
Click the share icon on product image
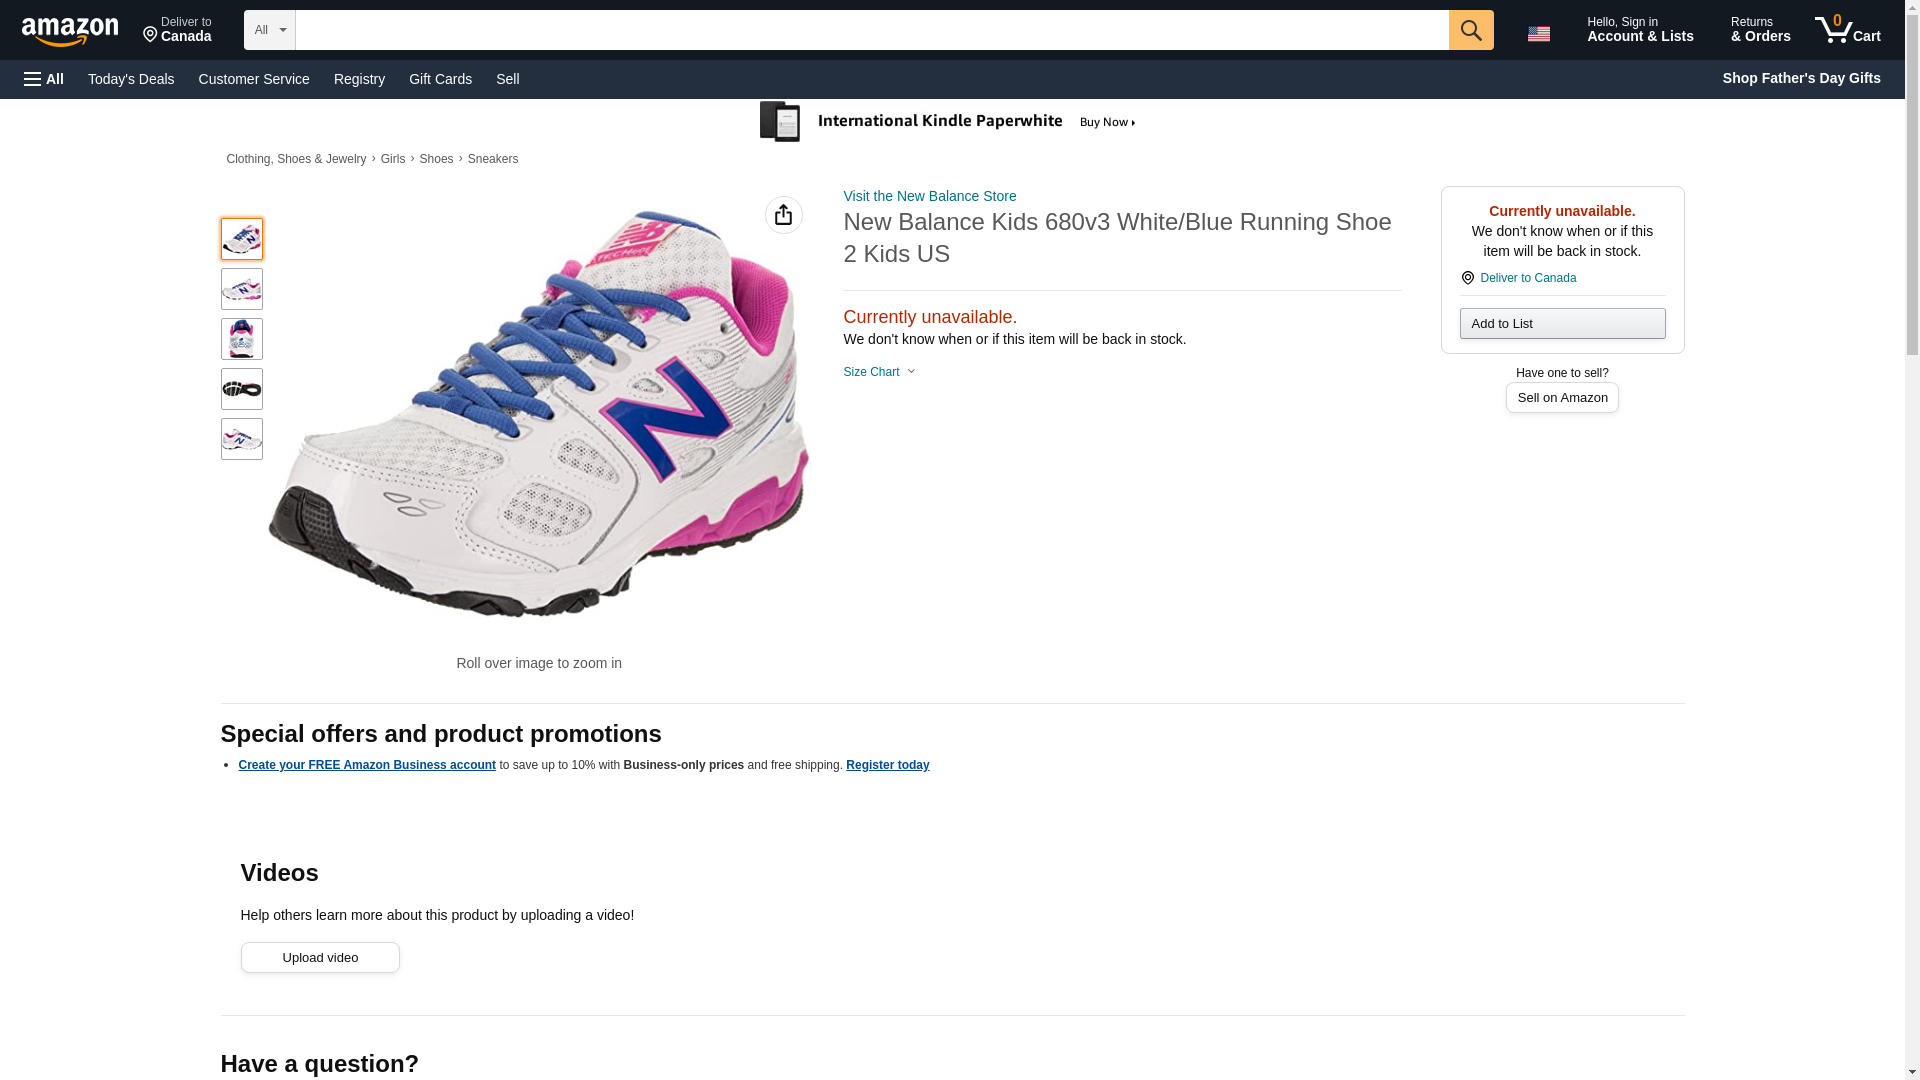coord(783,215)
